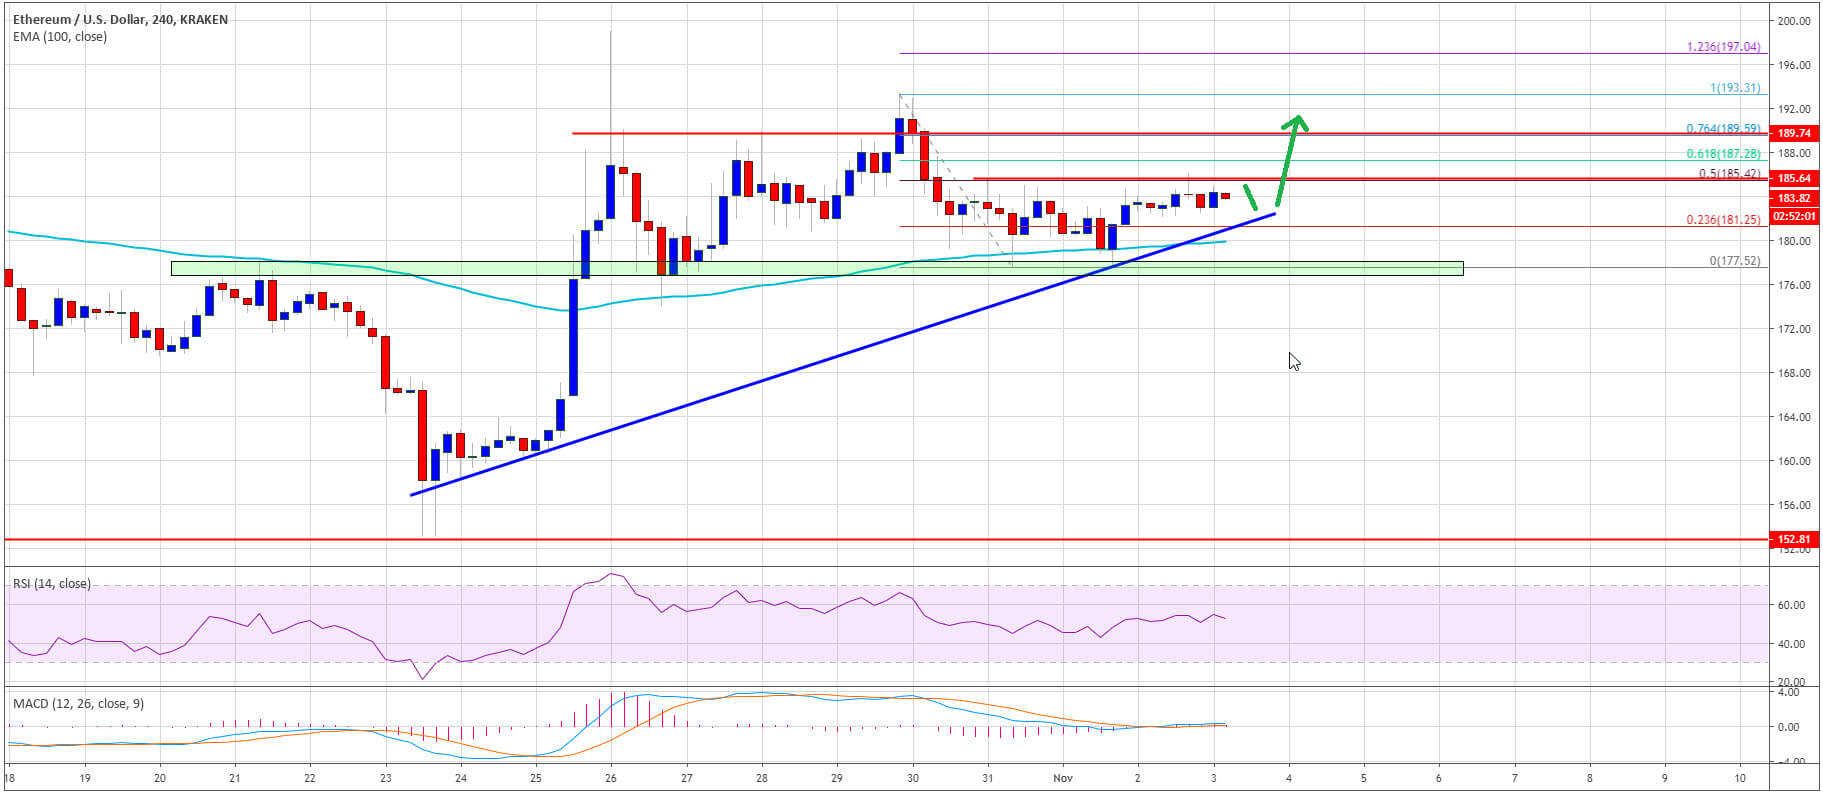Click the 0.764(189.59) Fibonacci label
1823x794 pixels.
click(1723, 129)
